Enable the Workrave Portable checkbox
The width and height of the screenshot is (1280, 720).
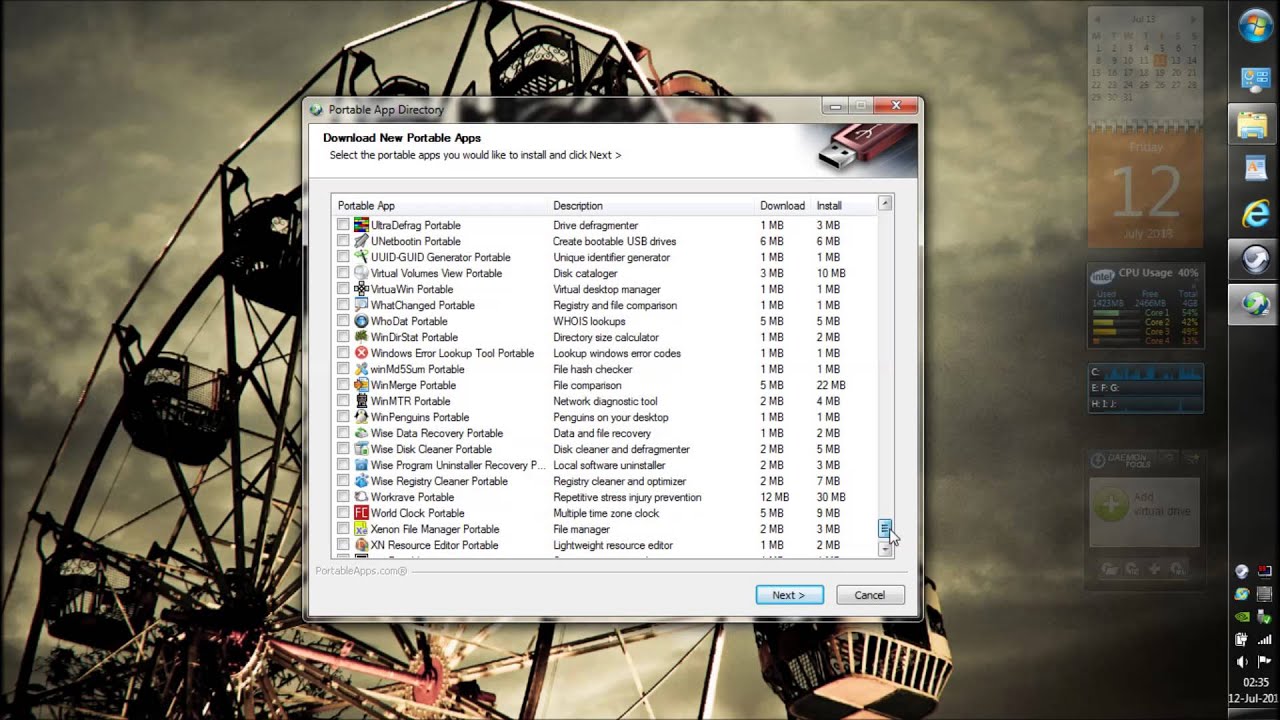tap(343, 497)
